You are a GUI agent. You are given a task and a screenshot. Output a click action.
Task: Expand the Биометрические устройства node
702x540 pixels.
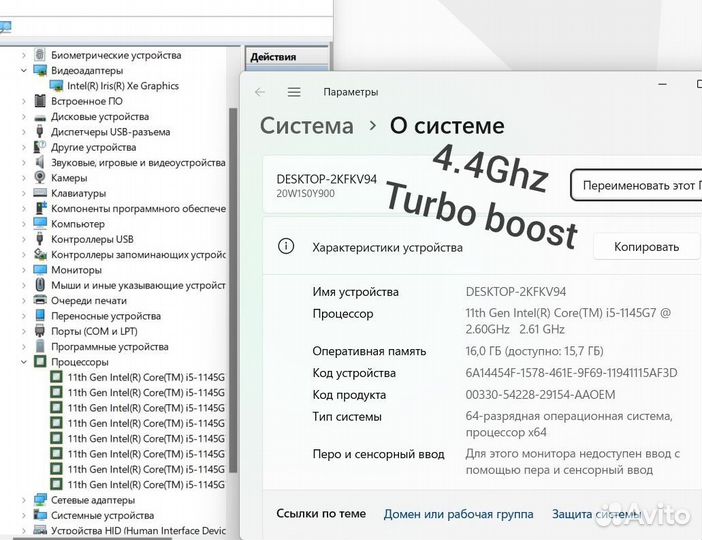point(24,55)
